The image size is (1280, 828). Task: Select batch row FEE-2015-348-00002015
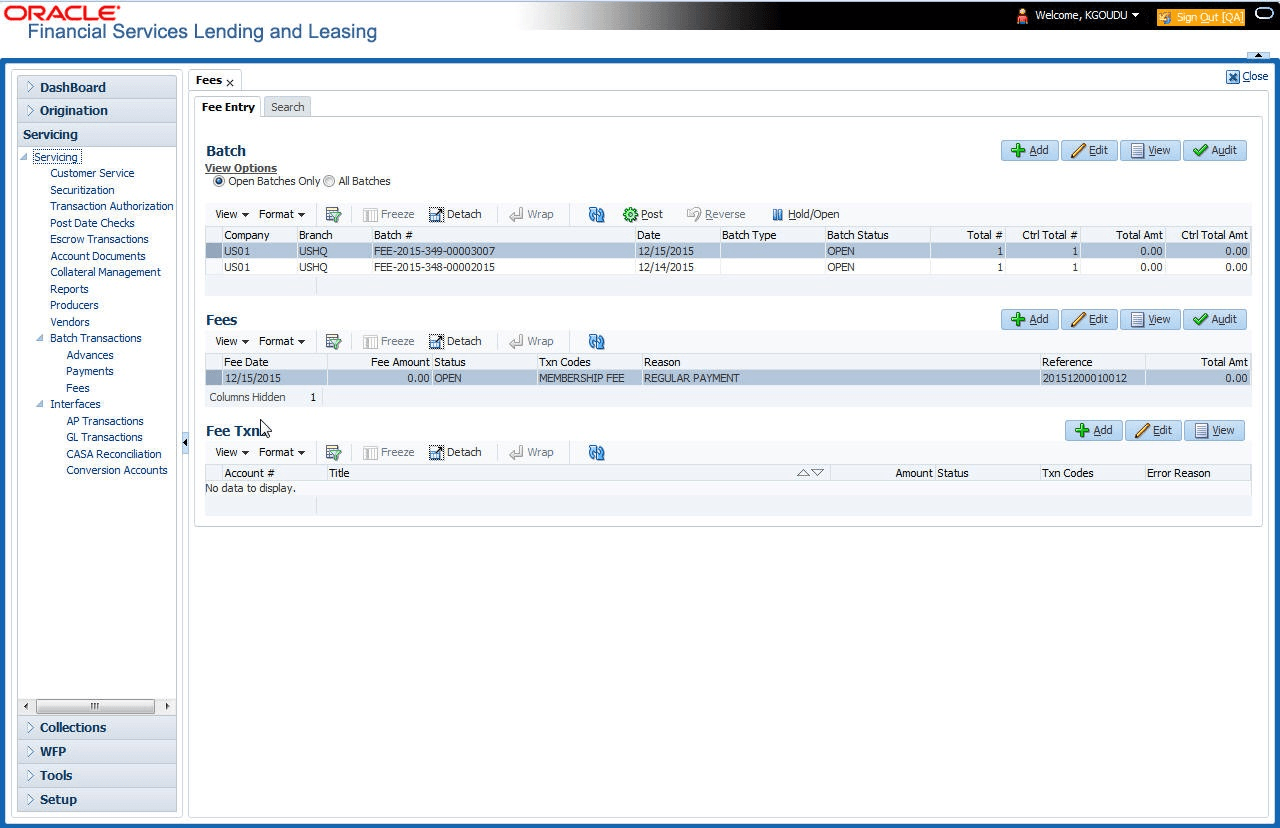(727, 267)
